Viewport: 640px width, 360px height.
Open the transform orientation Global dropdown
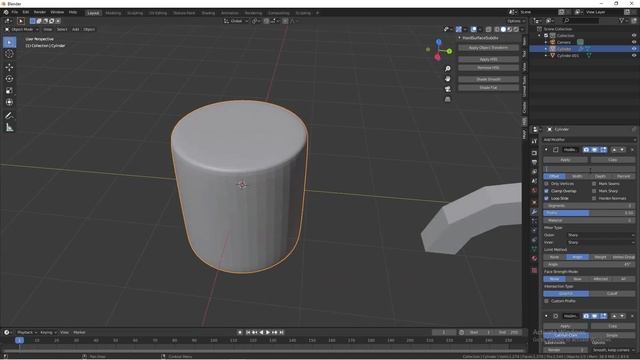click(x=236, y=21)
